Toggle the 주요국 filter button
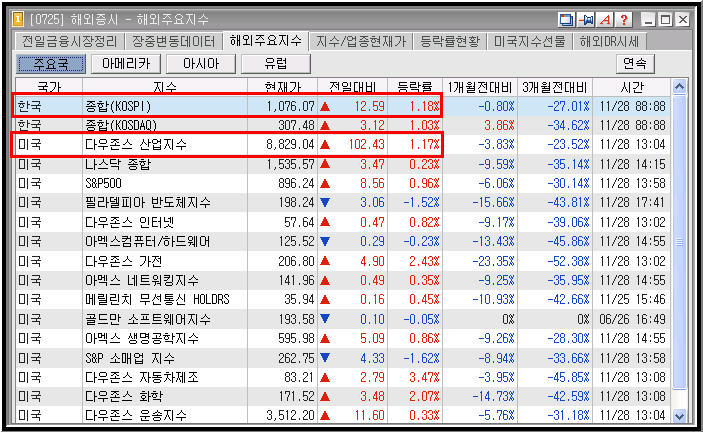The height and width of the screenshot is (432, 703). 51,64
